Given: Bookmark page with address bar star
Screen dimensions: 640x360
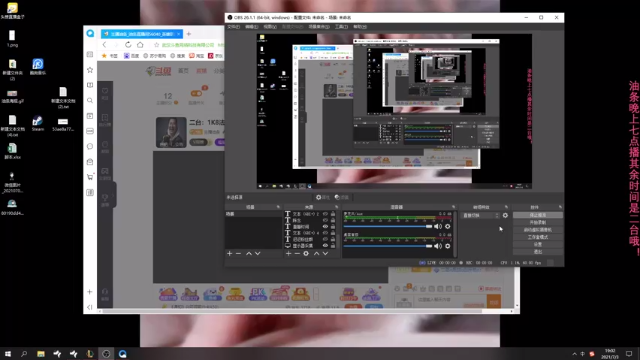Looking at the screenshot, I should point(156,44).
